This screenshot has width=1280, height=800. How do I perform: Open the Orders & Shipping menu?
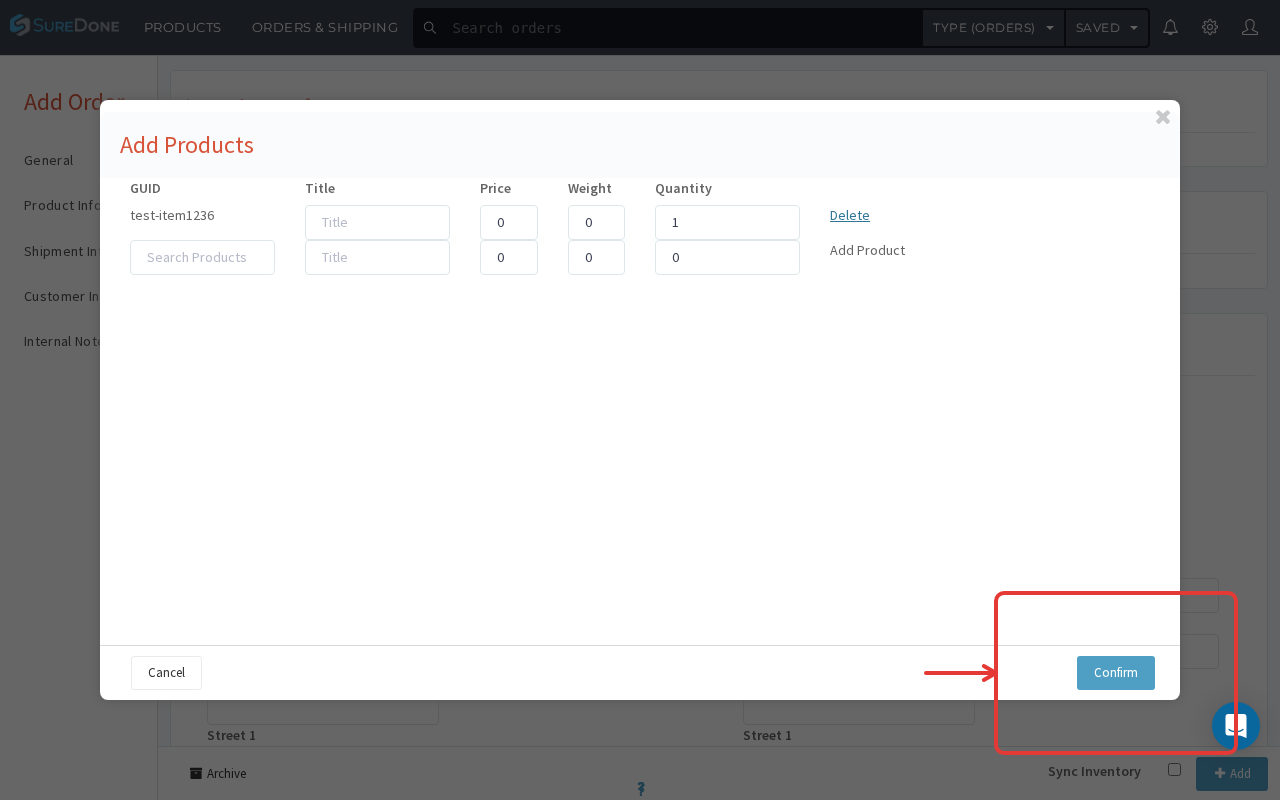click(325, 27)
